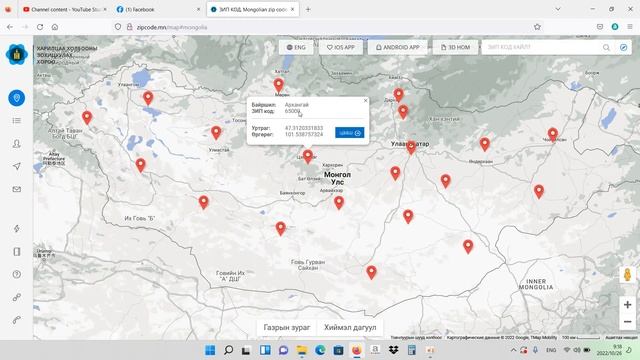Open the IOS APP link
Image resolution: width=640 pixels, height=360 pixels.
pos(341,47)
